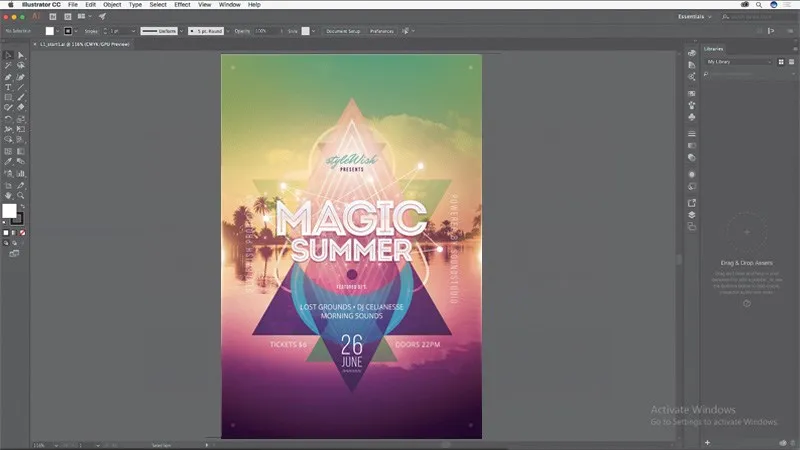Screen dimensions: 800x450
Task: Click the Preferences button
Action: click(382, 31)
